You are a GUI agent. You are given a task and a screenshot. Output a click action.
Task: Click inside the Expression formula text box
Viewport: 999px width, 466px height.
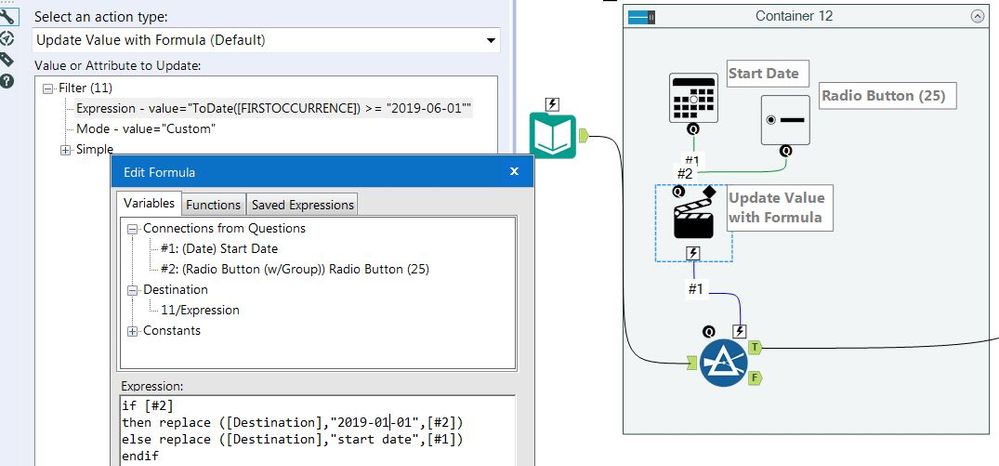tap(317, 430)
